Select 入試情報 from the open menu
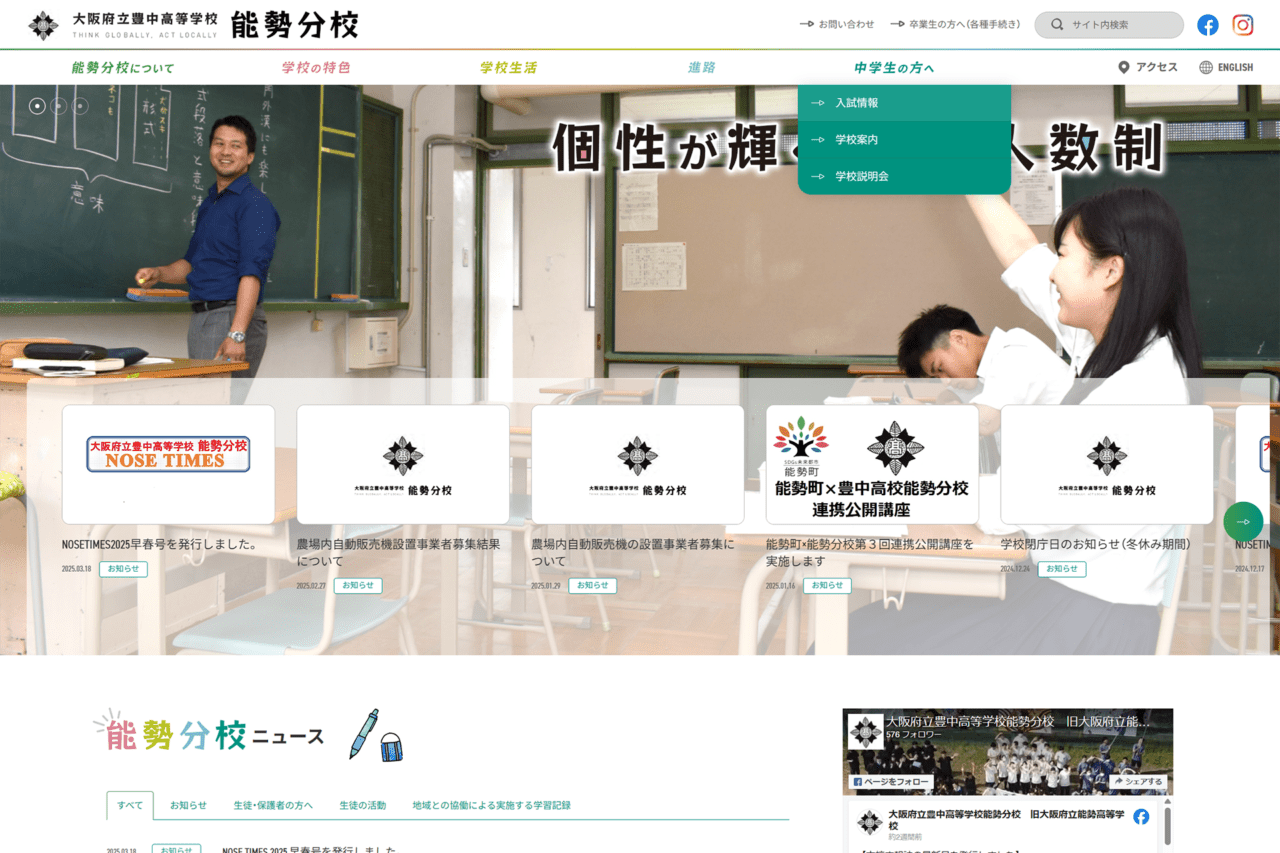This screenshot has width=1280, height=853. click(858, 102)
